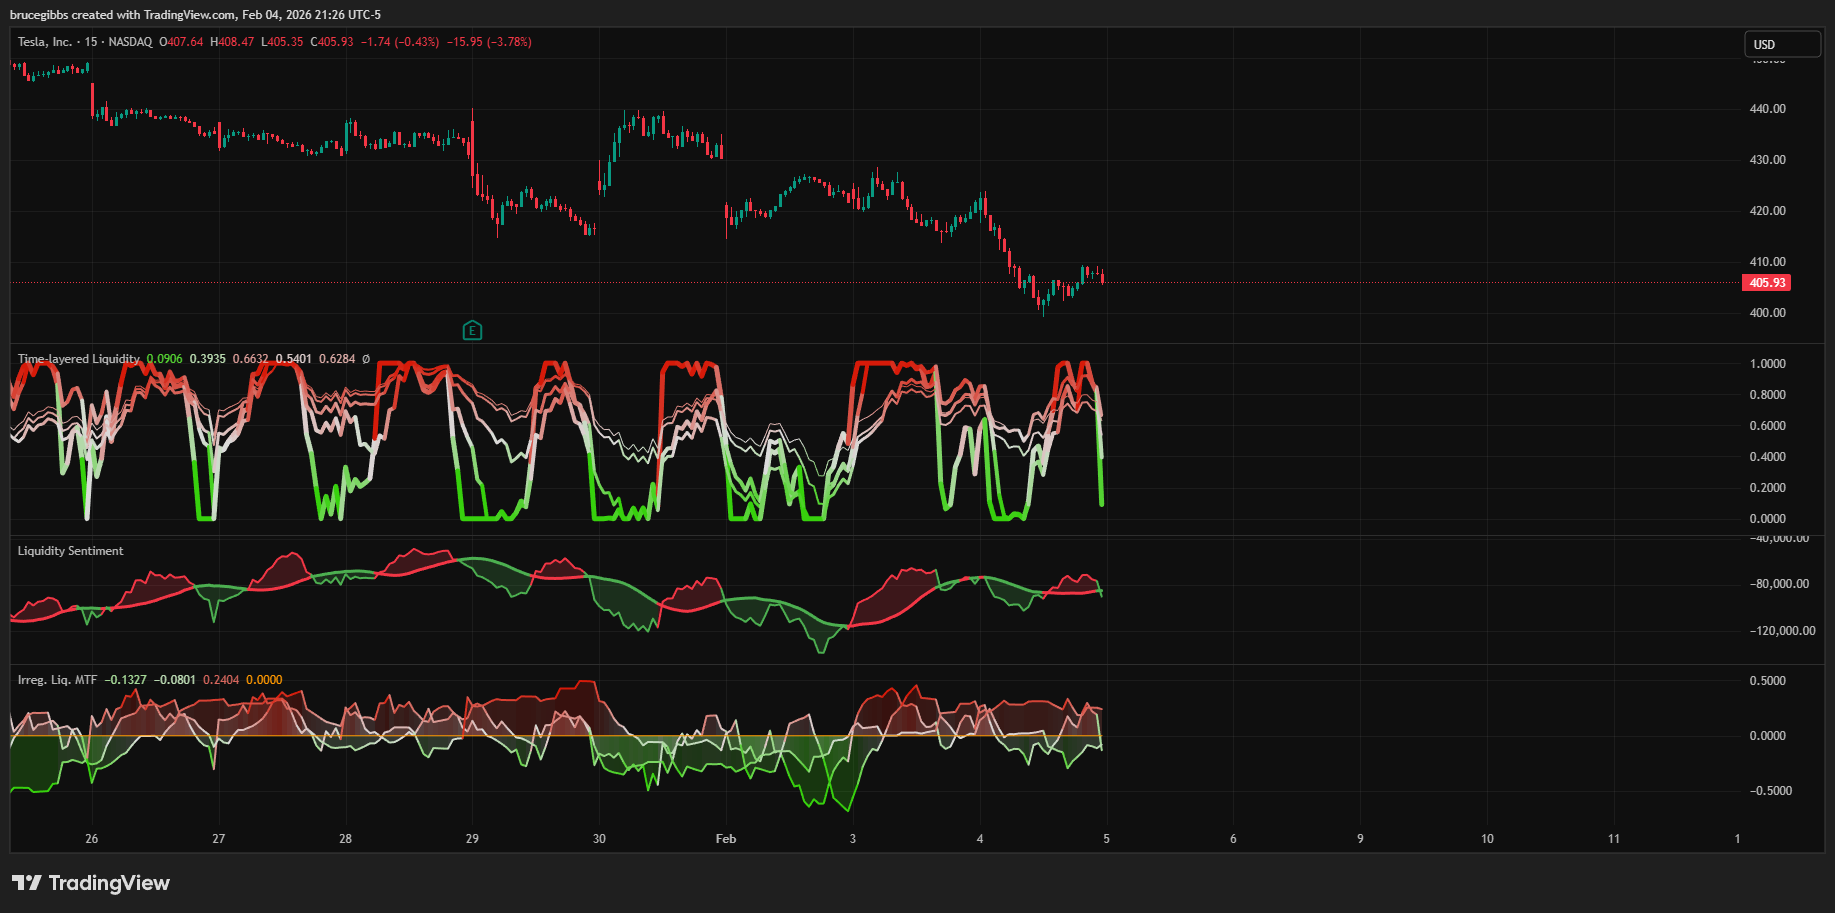Click the 440.00 price scale label
The image size is (1835, 913).
tap(1767, 109)
